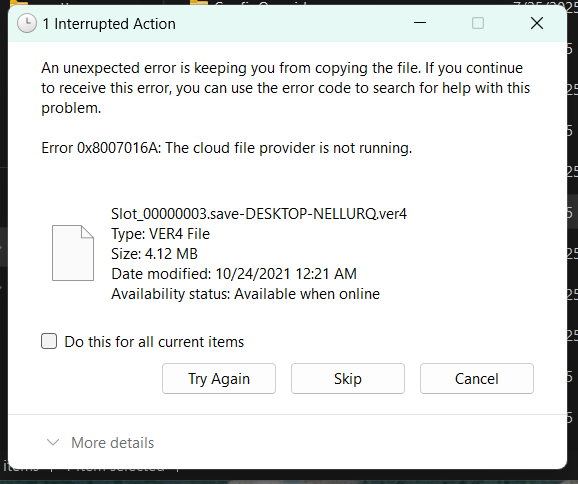Click the Try Again button
The image size is (578, 484).
pos(219,379)
